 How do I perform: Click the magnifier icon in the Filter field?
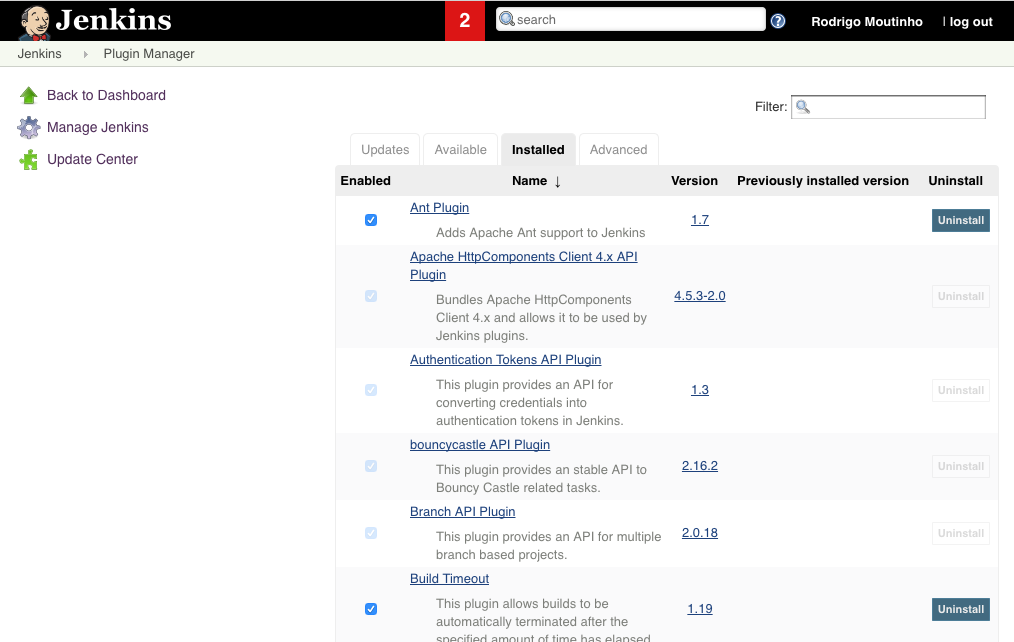tap(802, 106)
